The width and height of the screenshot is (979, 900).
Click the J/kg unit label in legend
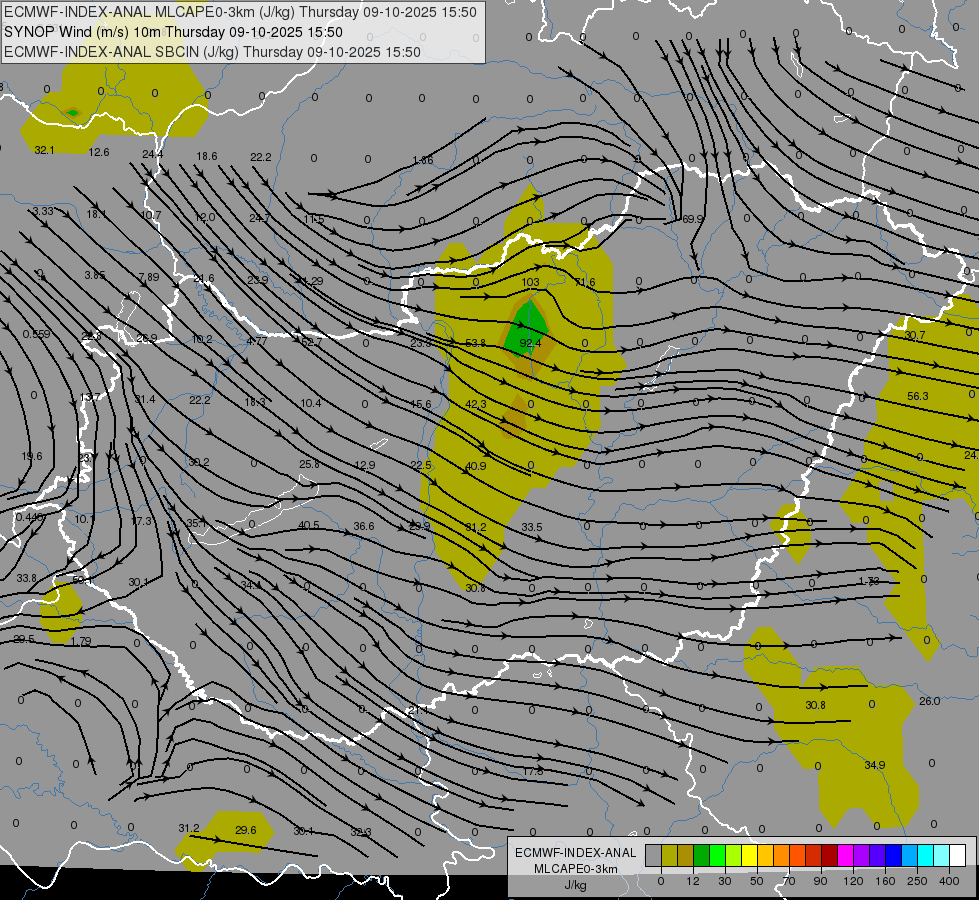tap(576, 885)
